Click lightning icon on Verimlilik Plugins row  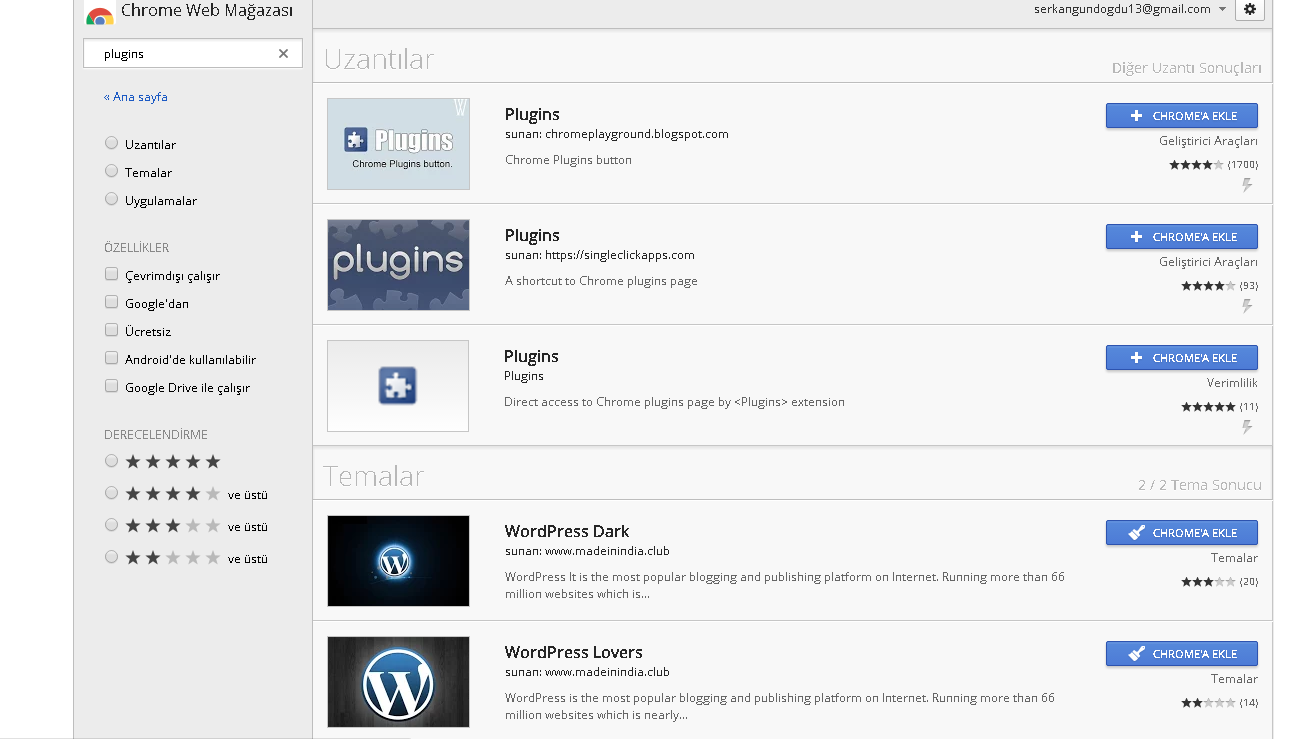tap(1247, 427)
